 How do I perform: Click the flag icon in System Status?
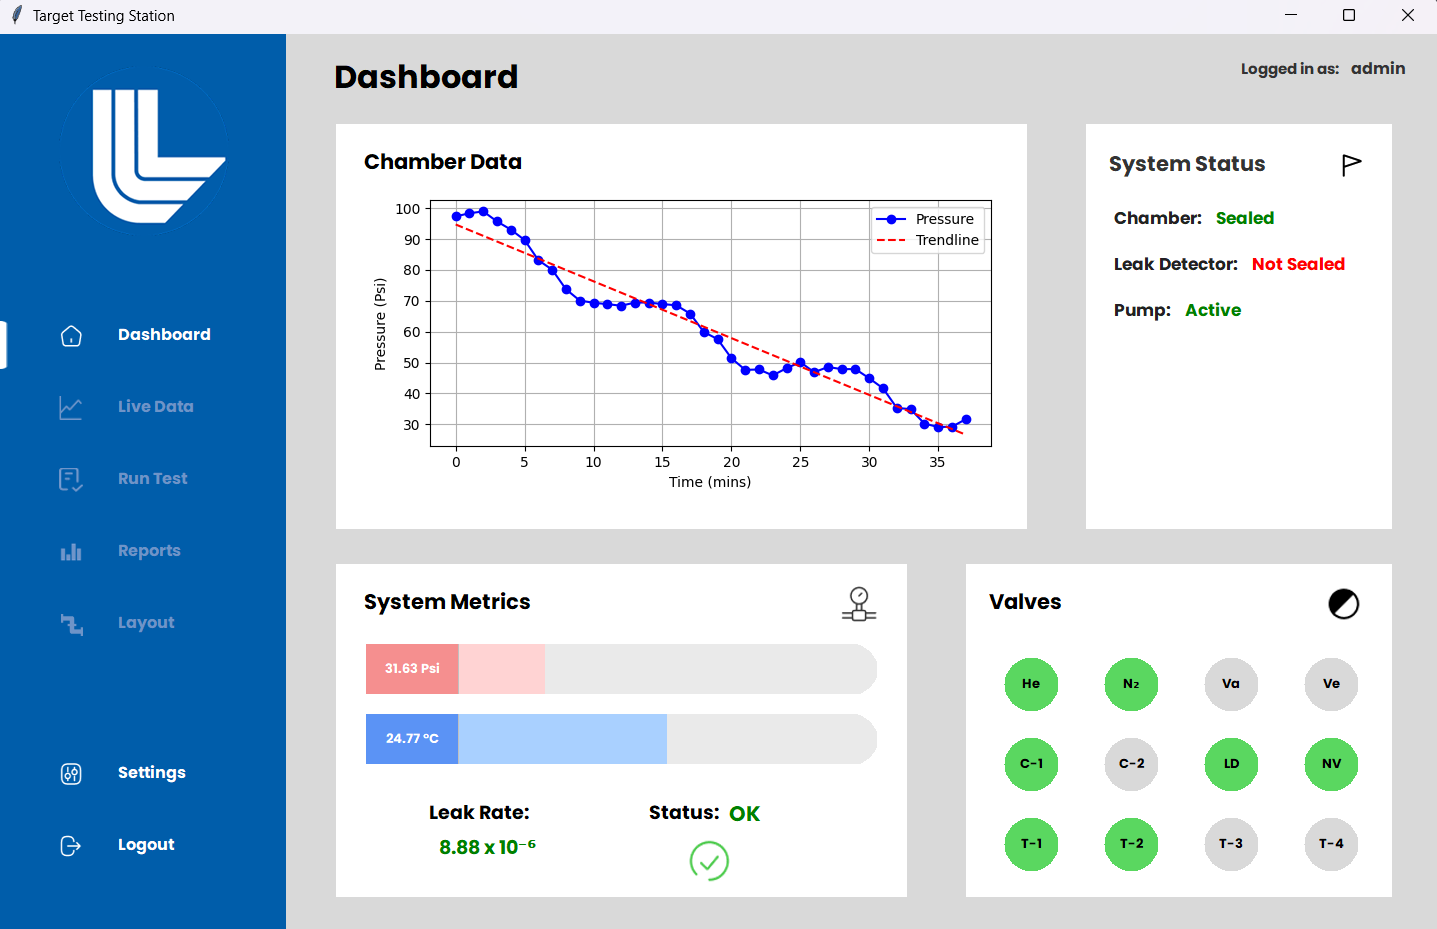(1352, 164)
